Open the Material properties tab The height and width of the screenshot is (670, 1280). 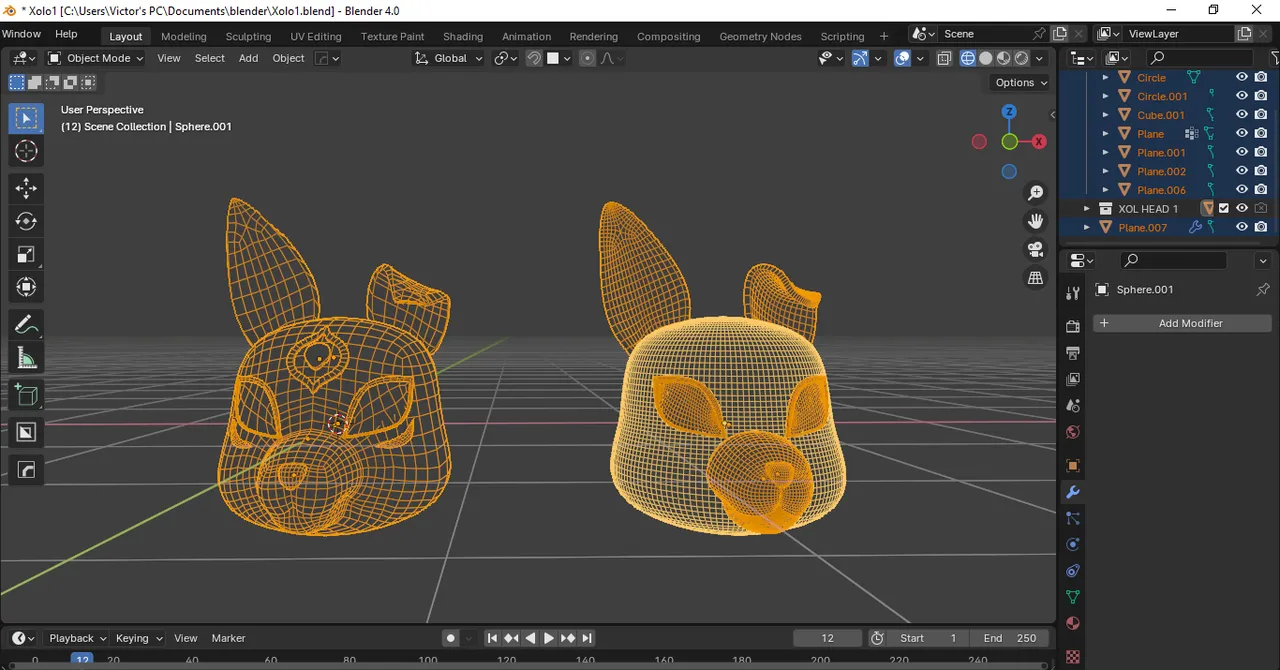pos(1073,623)
